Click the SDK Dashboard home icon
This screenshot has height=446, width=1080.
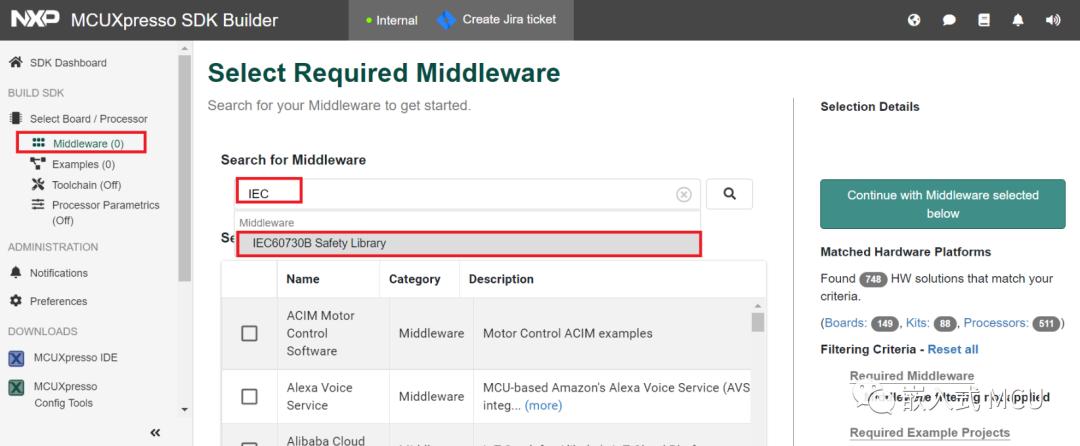(x=15, y=62)
